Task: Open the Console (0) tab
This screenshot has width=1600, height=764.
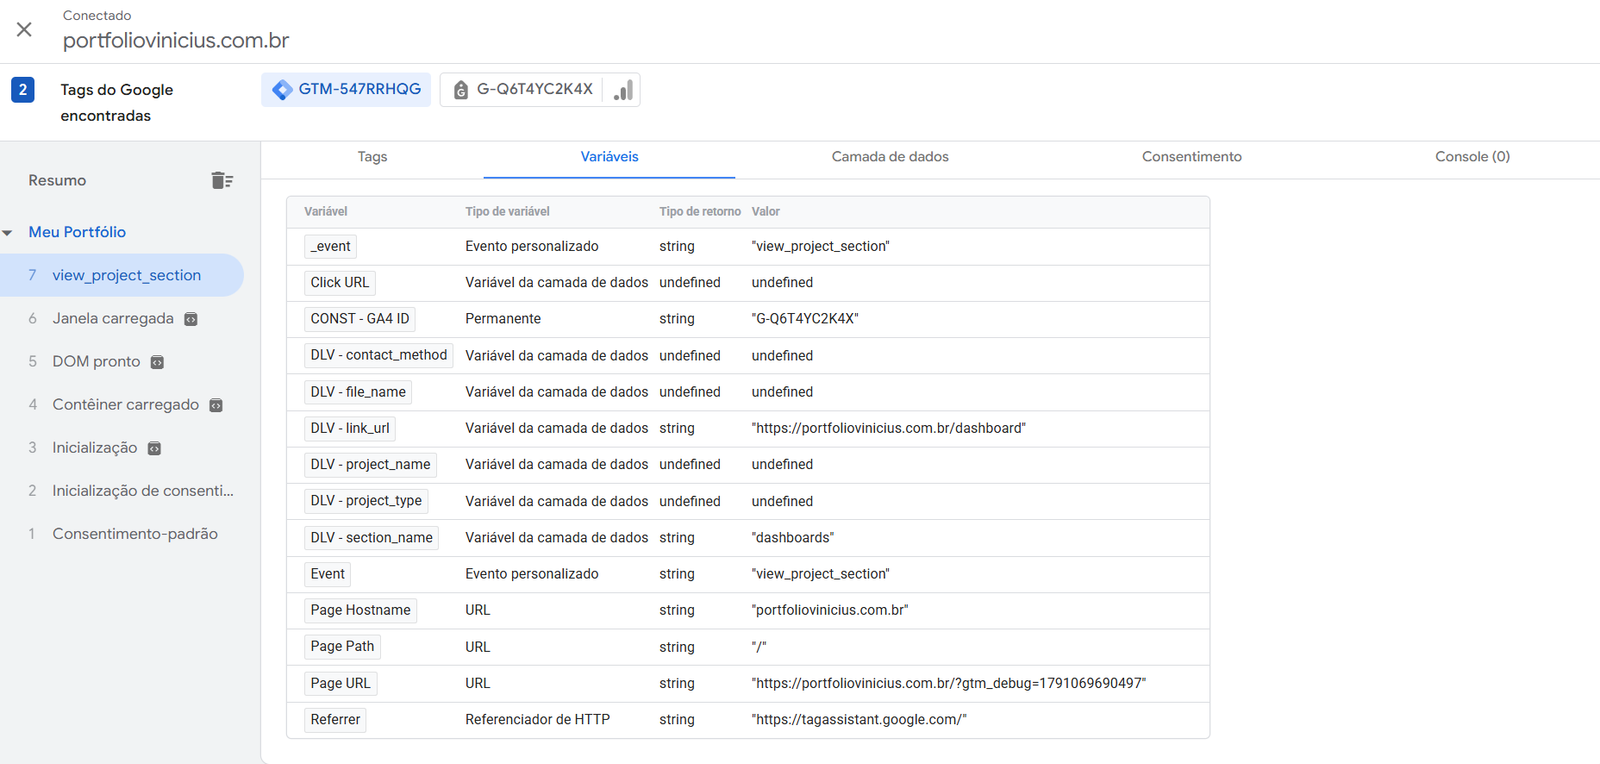Action: [x=1472, y=157]
